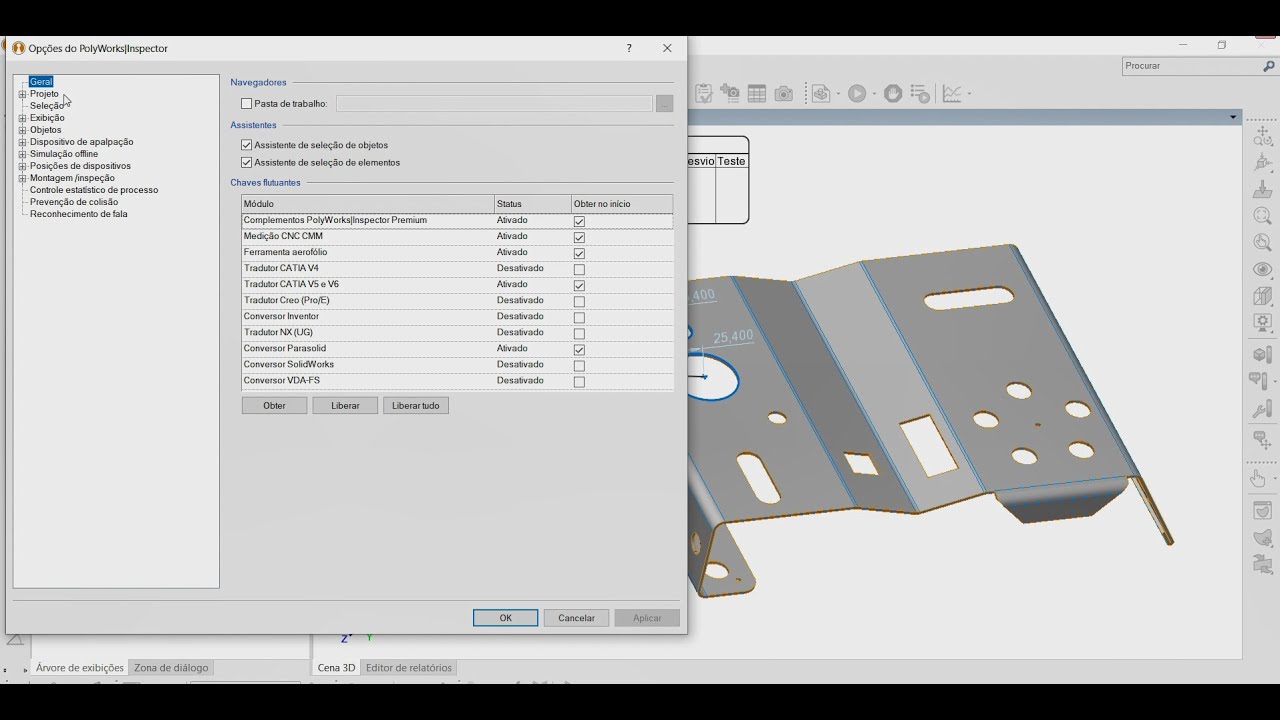Click the wrench icon in right toolbar

pyautogui.click(x=1262, y=409)
